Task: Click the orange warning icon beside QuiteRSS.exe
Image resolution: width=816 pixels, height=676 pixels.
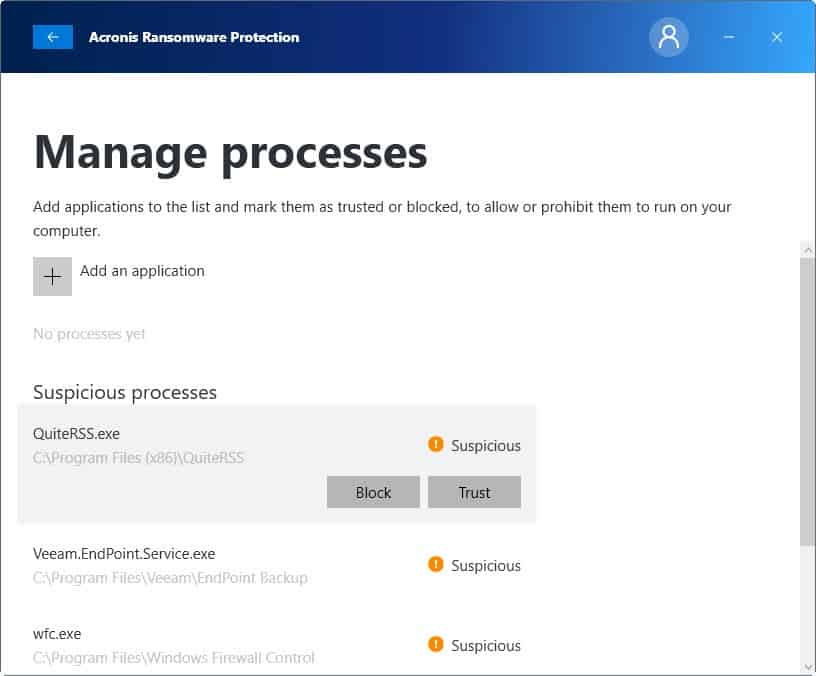Action: click(x=435, y=445)
